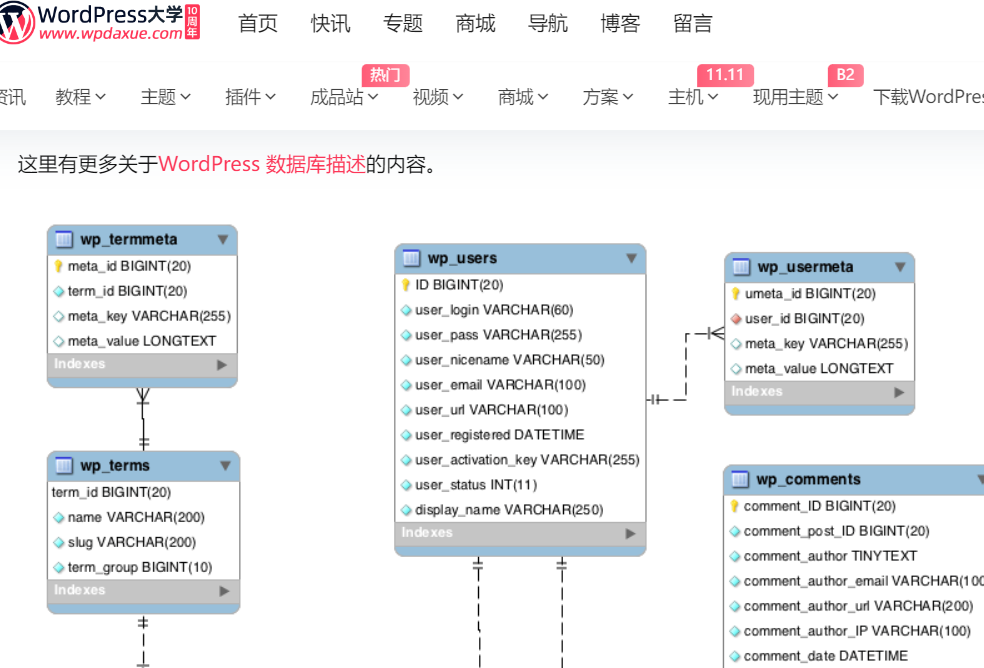The height and width of the screenshot is (668, 984).
Task: Expand the 教程 dropdown
Action: [x=80, y=97]
